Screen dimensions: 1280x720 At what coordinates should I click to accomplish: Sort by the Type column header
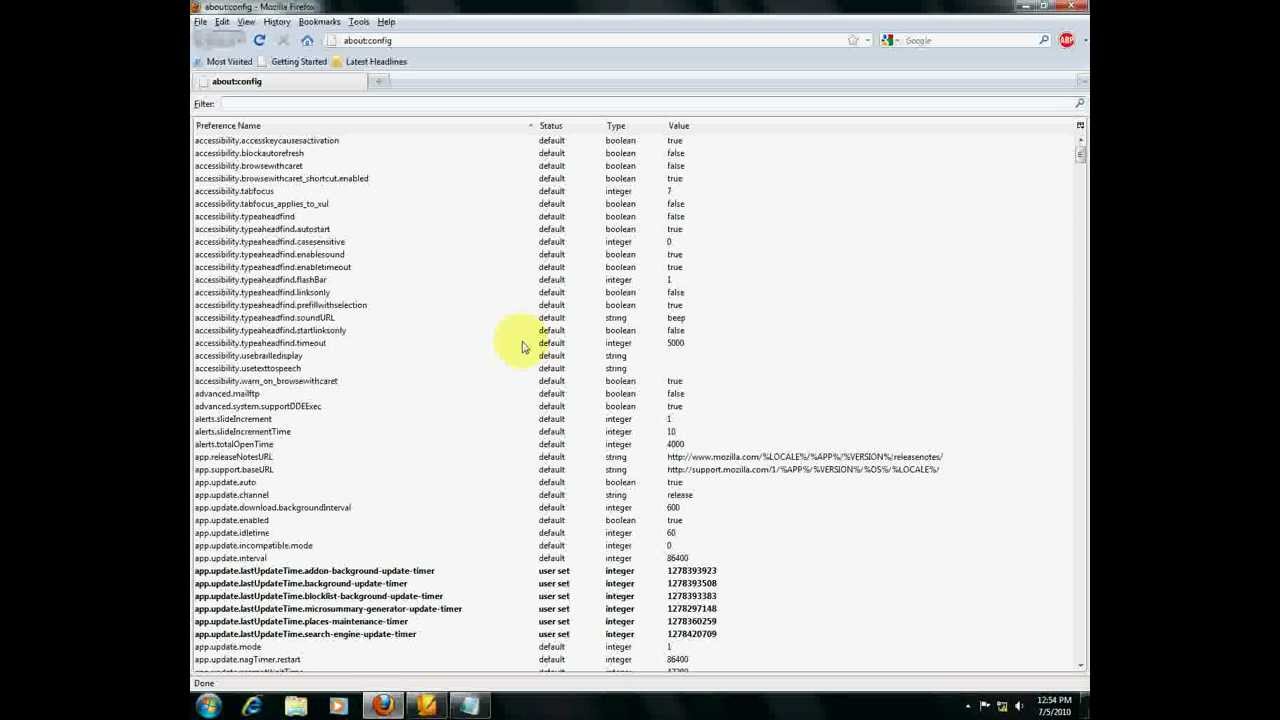633,126
